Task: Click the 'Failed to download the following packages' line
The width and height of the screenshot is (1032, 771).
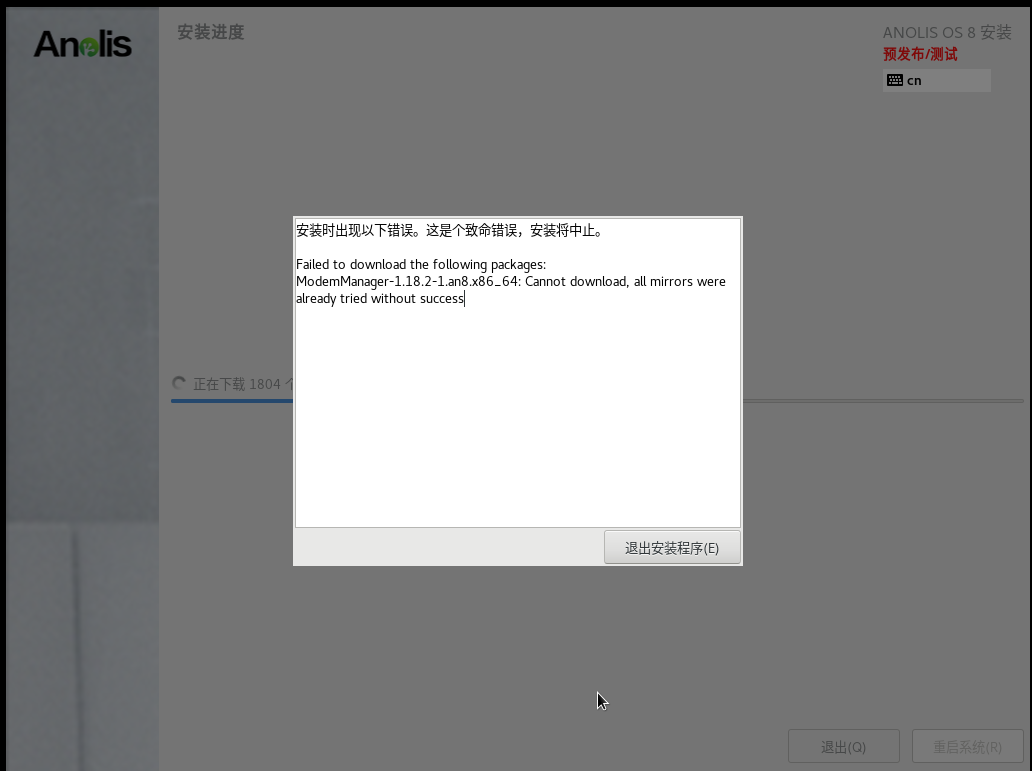Action: pos(421,265)
